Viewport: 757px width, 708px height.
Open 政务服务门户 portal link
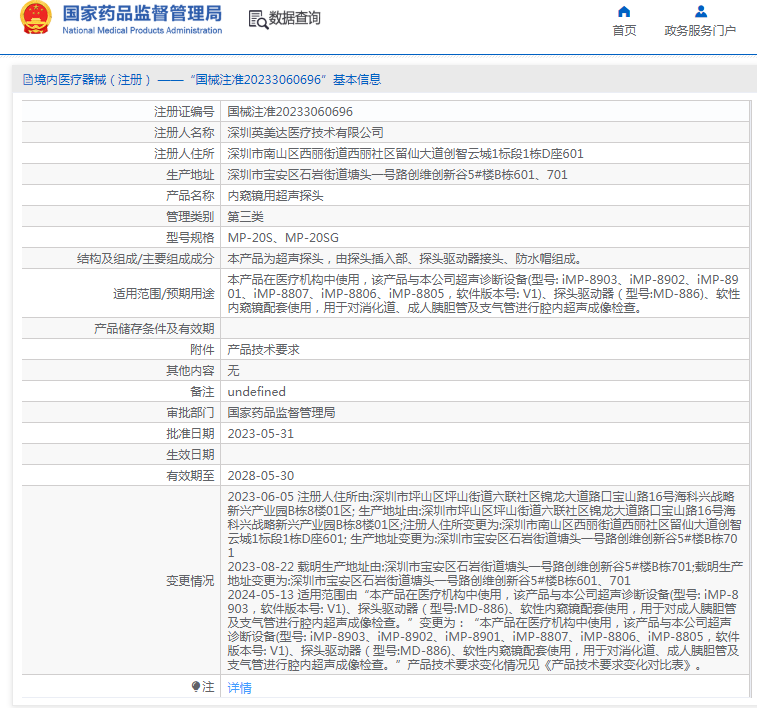tap(700, 30)
